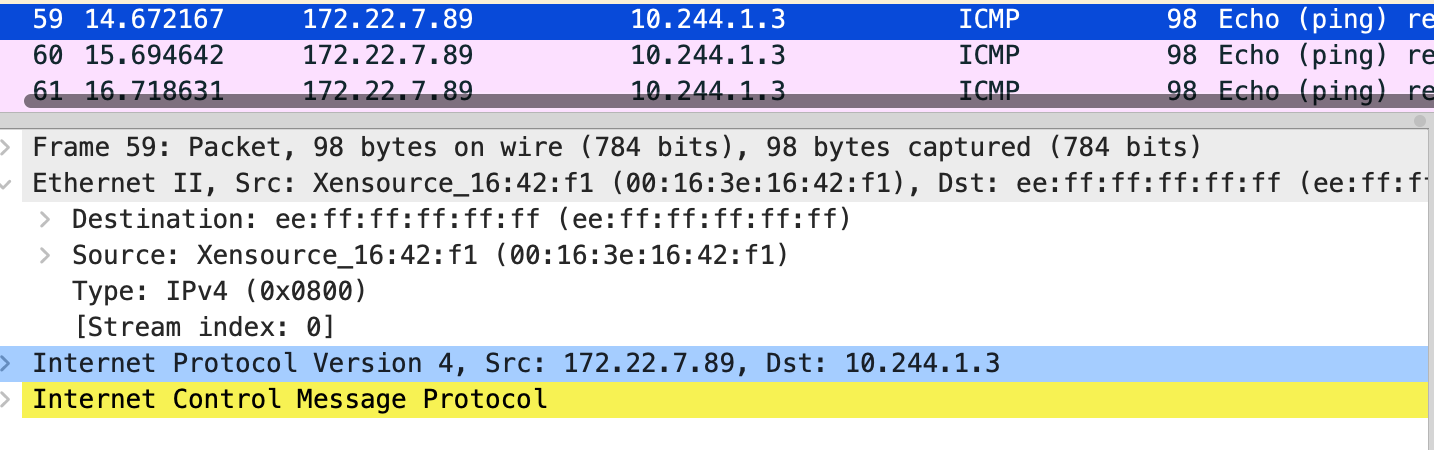Viewport: 1434px width, 450px height.
Task: Click the pane divider handle dot
Action: click(1418, 120)
